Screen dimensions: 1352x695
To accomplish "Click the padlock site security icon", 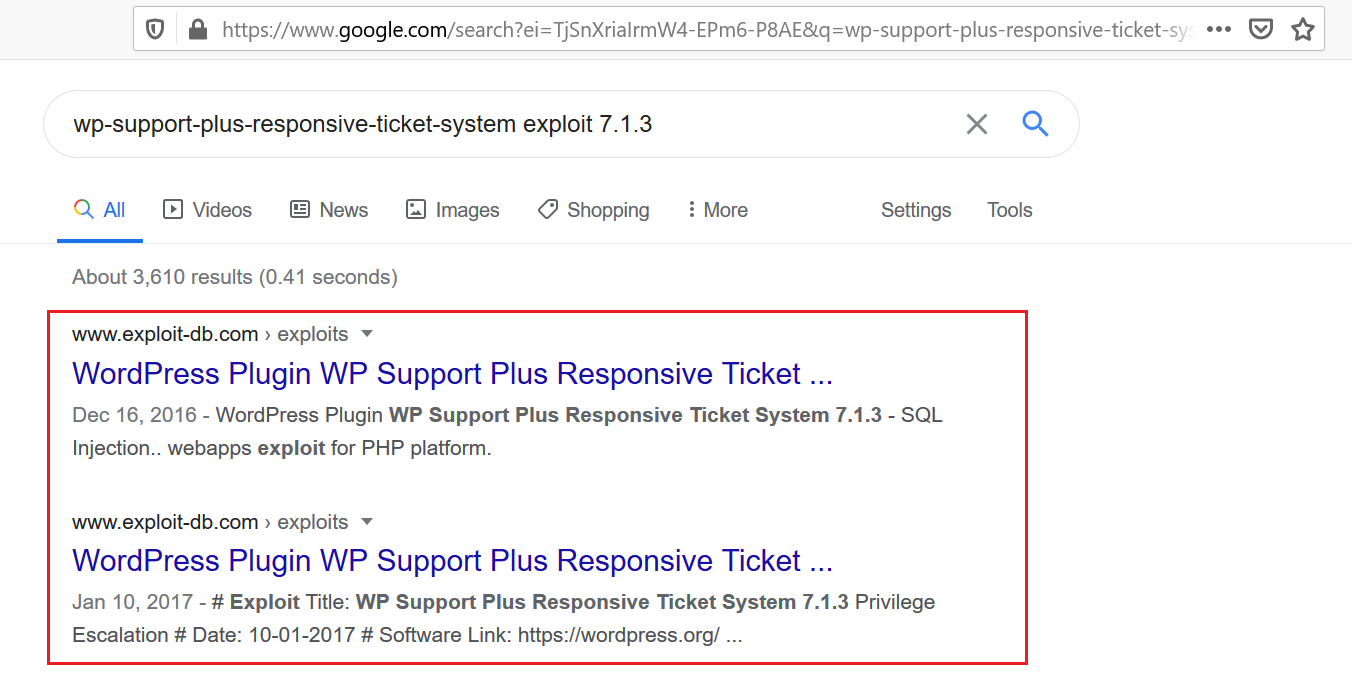I will point(198,30).
